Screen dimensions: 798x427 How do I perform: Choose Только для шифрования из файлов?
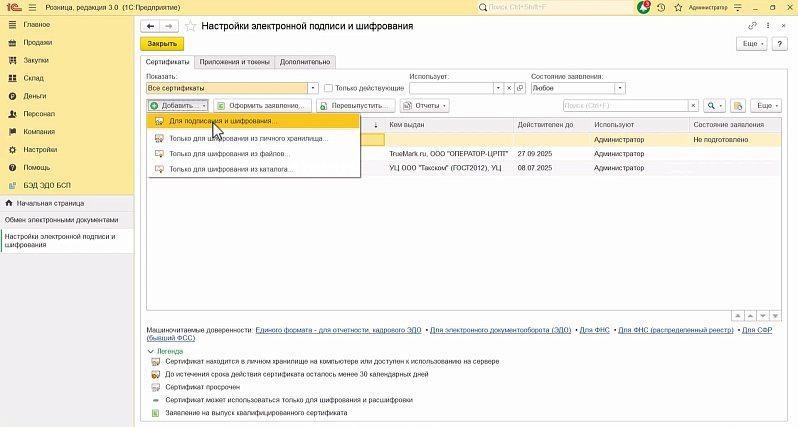pyautogui.click(x=253, y=154)
